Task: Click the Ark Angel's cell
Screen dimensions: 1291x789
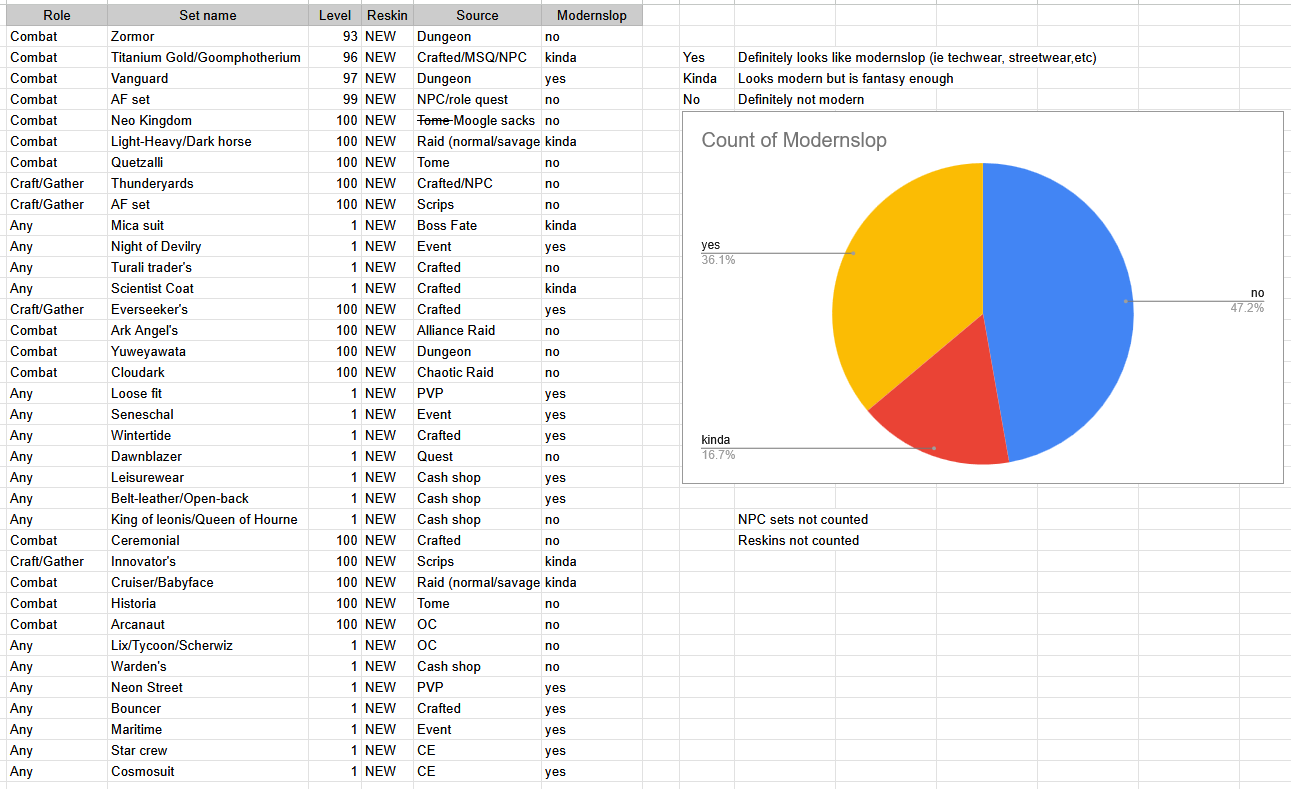Action: point(208,330)
